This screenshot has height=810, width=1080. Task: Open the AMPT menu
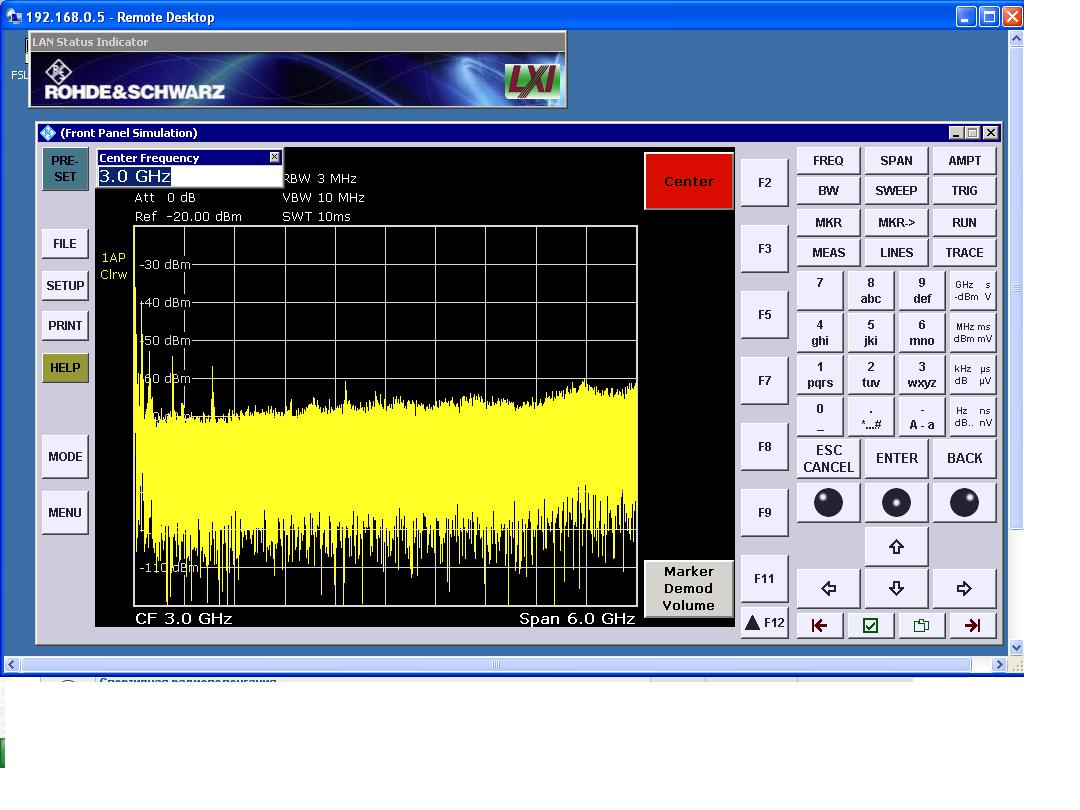pos(964,160)
